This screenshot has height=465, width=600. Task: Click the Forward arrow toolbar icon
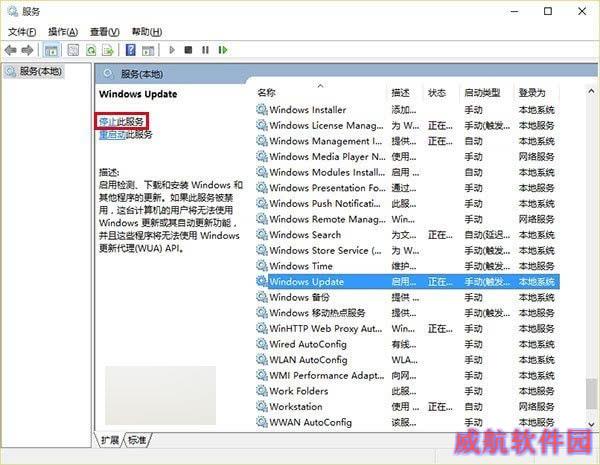[28, 50]
